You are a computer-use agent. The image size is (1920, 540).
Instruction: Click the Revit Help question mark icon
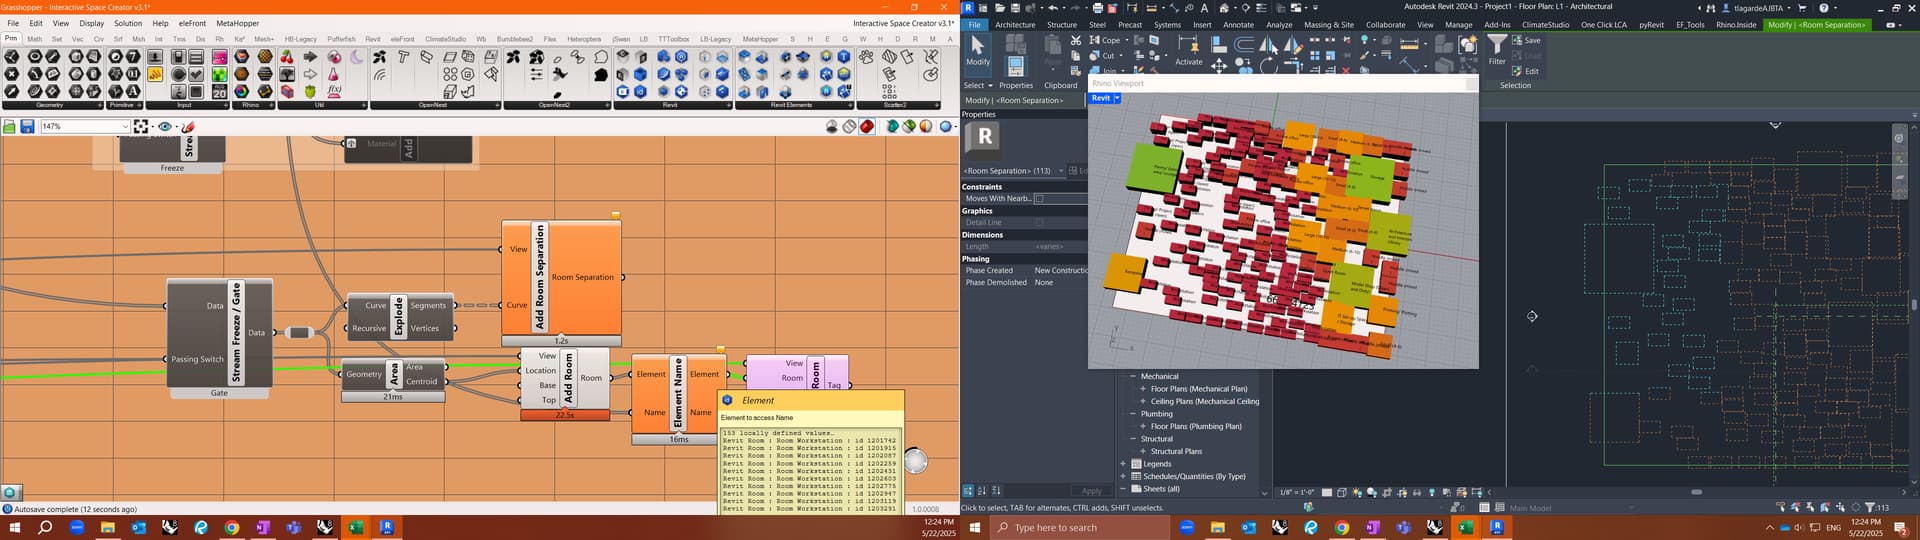click(1823, 8)
